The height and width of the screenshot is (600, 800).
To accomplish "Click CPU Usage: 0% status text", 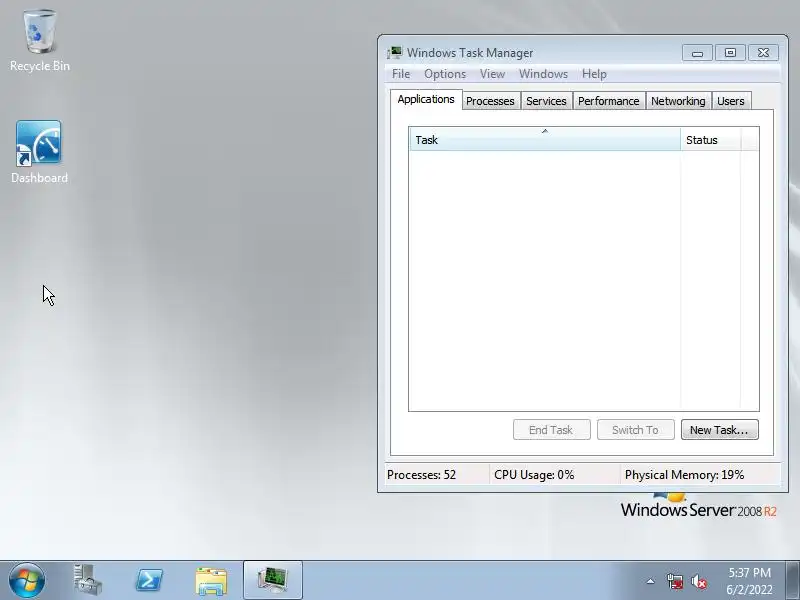I will (x=534, y=474).
